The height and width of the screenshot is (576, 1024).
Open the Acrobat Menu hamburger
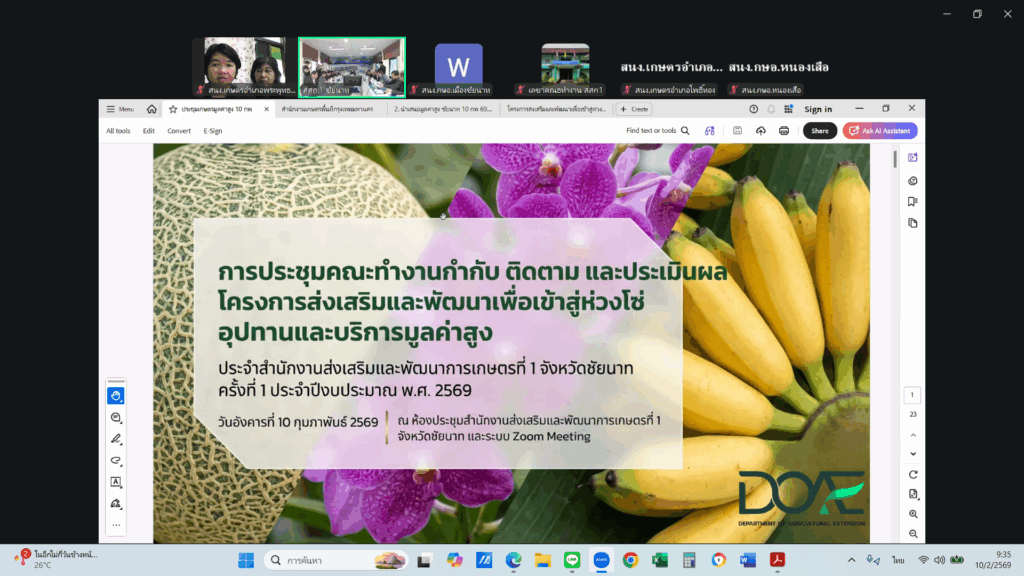[120, 109]
